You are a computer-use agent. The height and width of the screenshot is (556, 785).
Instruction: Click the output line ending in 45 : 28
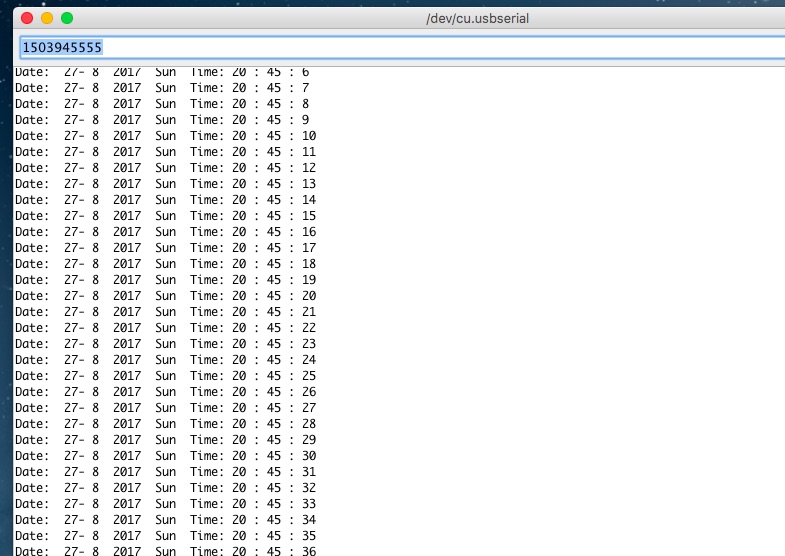166,424
